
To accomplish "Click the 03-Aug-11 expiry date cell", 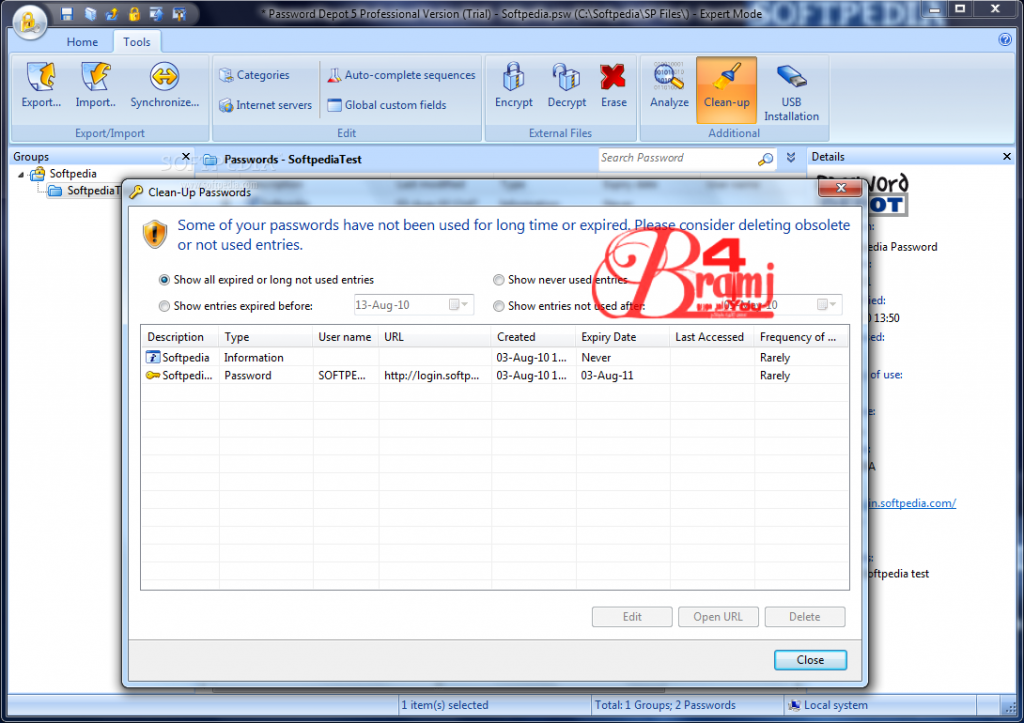I will click(x=607, y=376).
